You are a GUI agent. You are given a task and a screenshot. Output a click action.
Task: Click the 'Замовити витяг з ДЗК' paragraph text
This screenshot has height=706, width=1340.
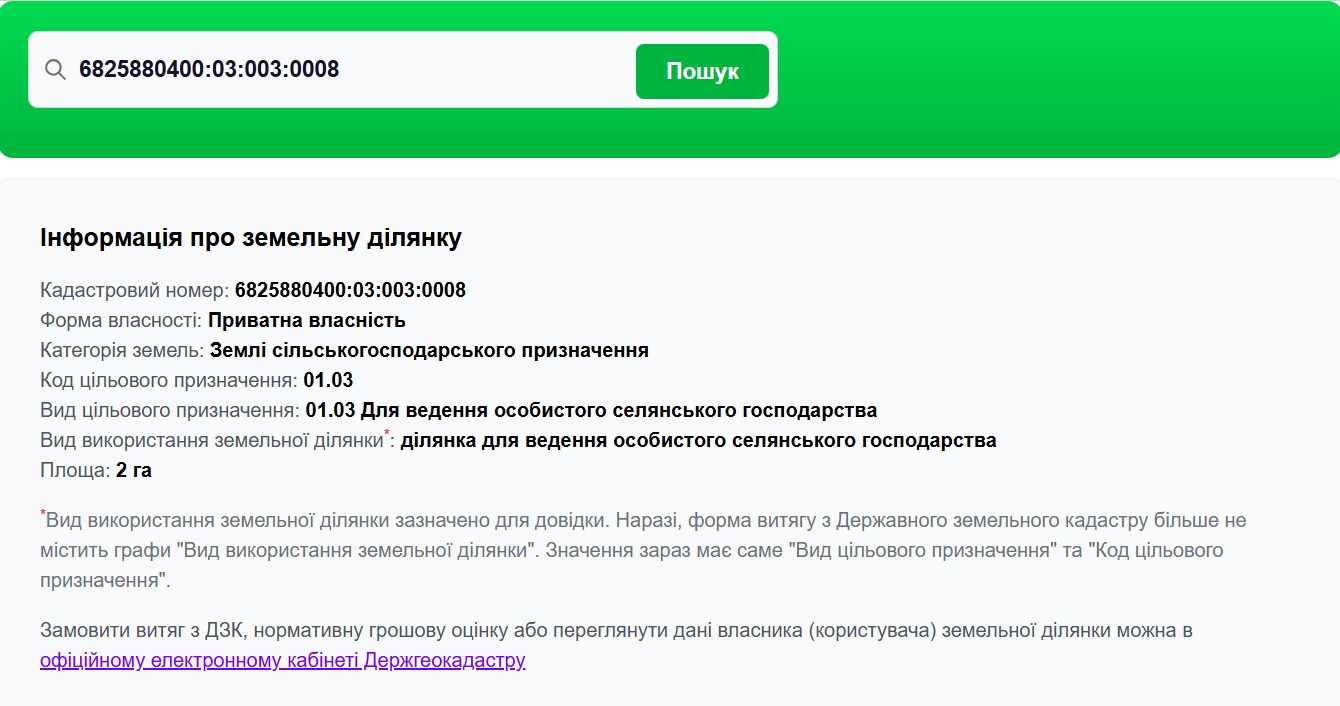[x=615, y=631]
